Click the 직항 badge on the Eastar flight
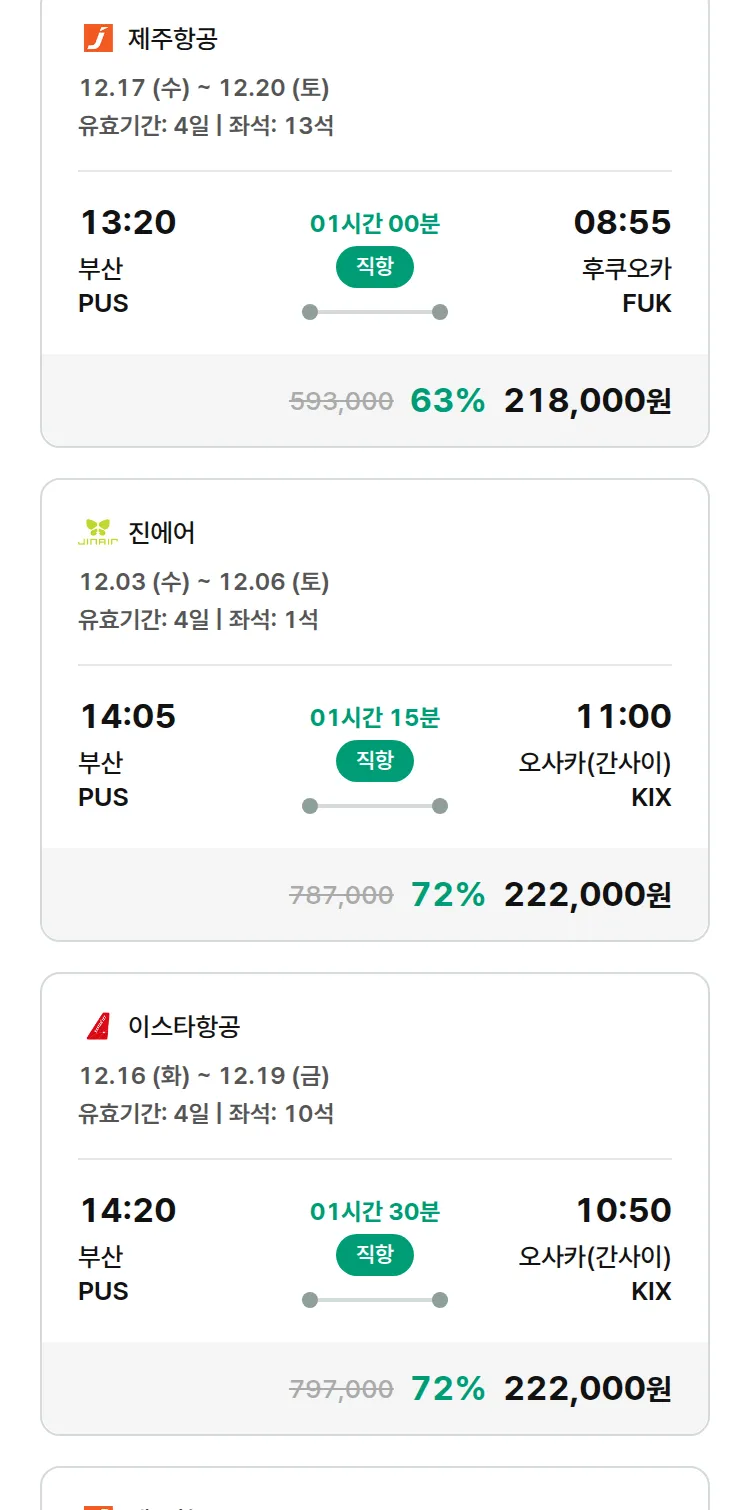The image size is (750, 1510). point(375,1255)
